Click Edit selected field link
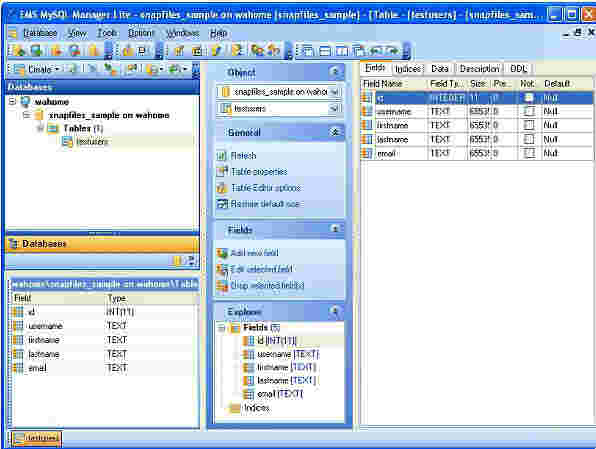This screenshot has width=596, height=449. point(262,270)
